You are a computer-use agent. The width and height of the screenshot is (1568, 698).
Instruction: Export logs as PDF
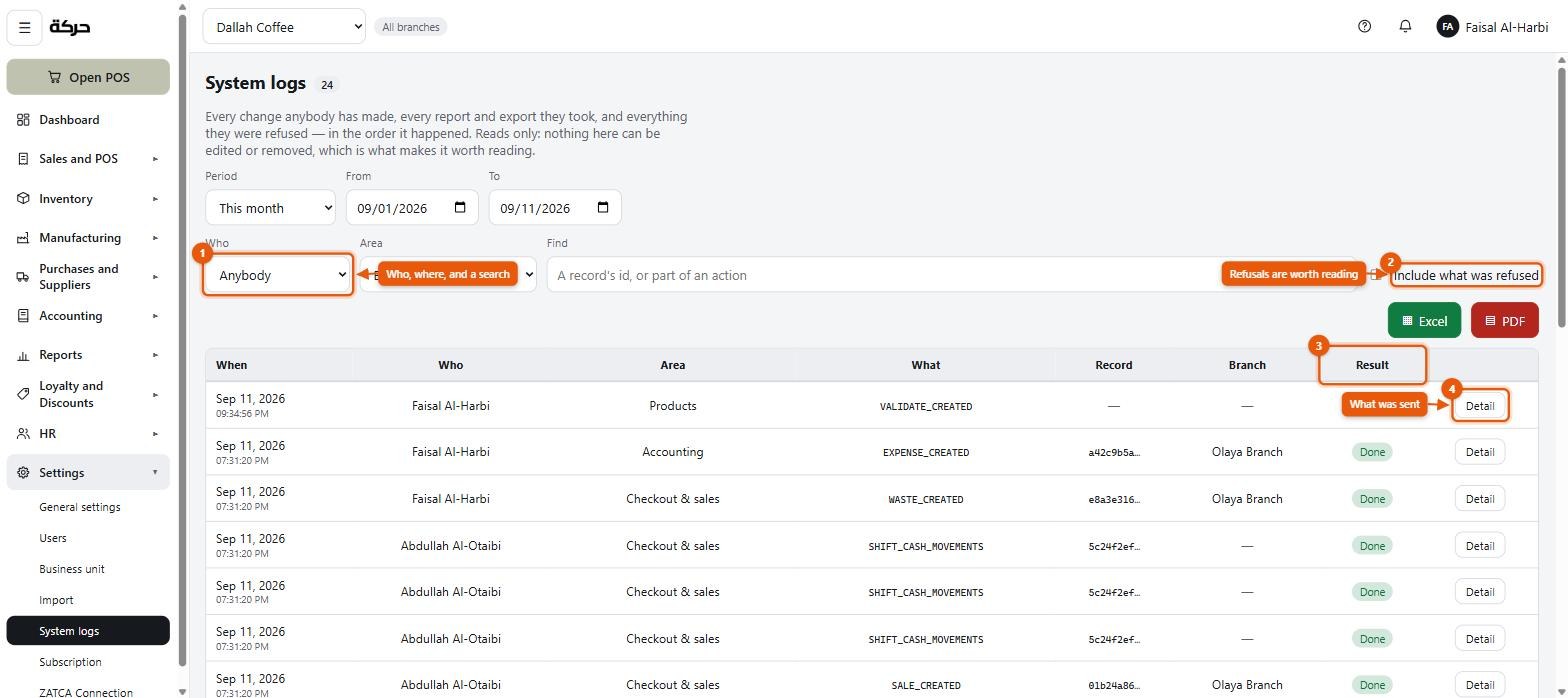click(1504, 321)
